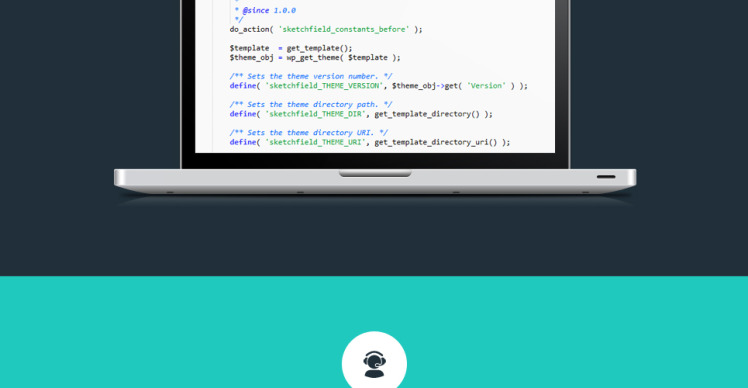Click the black bezel below the code screen

pos(375,161)
